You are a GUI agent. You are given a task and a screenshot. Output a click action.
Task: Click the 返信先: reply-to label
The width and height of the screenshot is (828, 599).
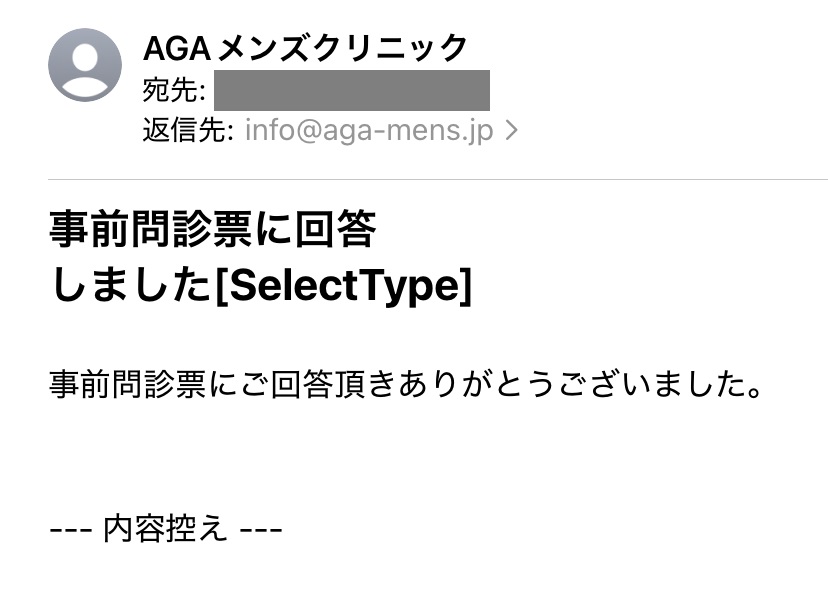coord(188,130)
